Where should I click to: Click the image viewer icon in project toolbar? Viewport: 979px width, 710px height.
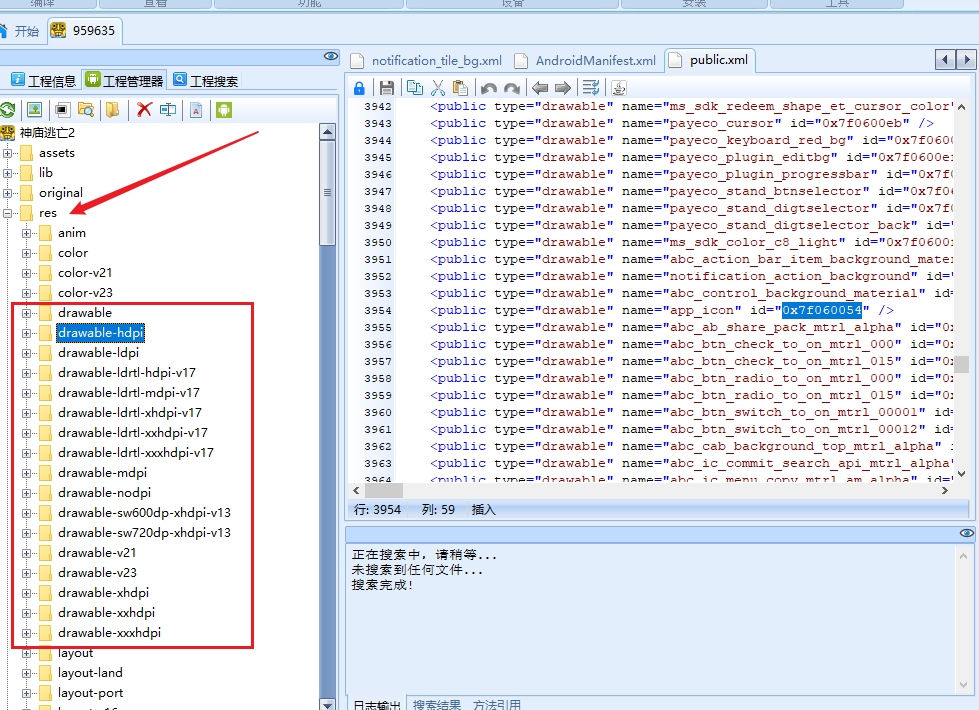coord(34,110)
